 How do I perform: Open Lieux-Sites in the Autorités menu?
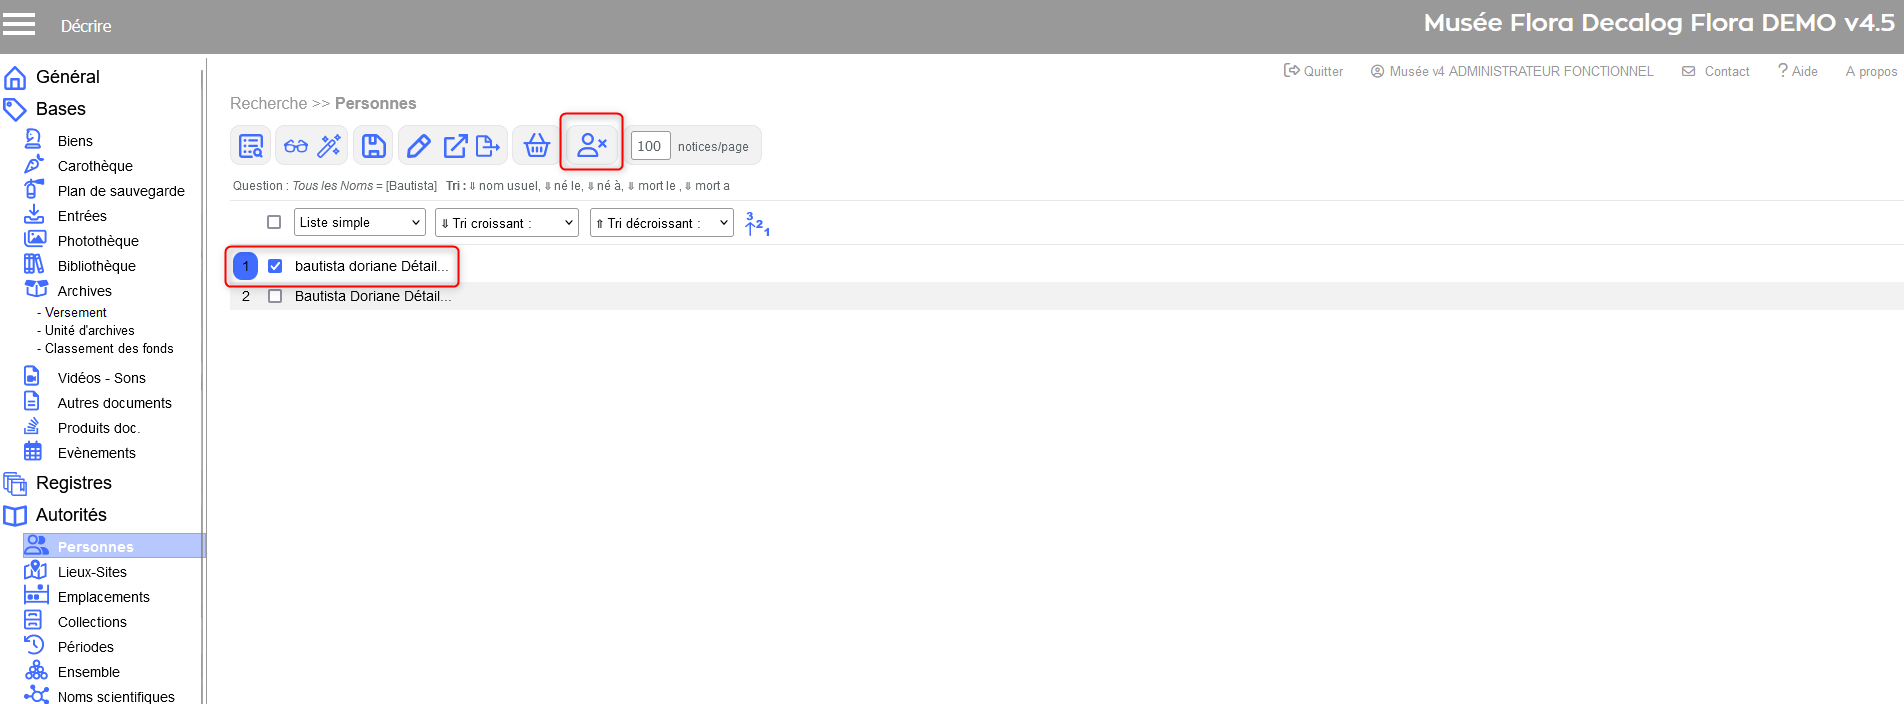point(92,572)
